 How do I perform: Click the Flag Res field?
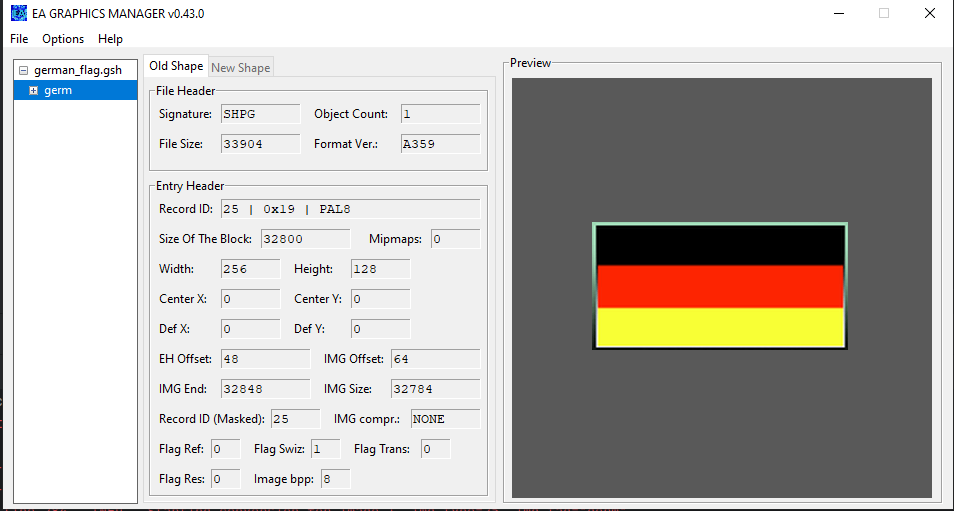226,479
